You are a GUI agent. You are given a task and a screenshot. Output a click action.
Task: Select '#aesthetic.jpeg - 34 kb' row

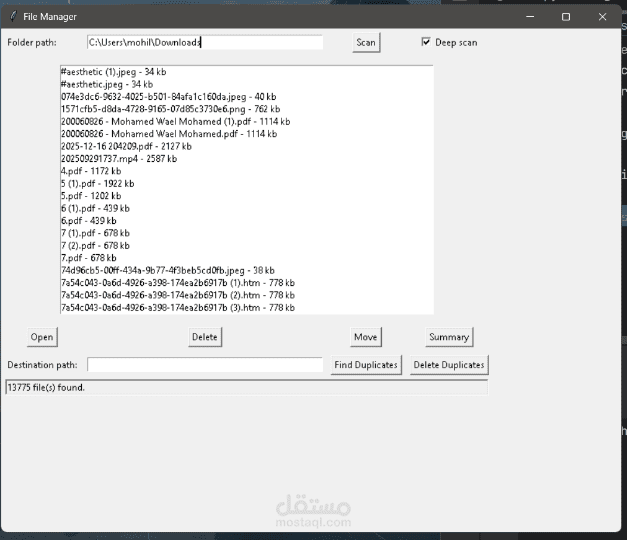[x=247, y=84]
